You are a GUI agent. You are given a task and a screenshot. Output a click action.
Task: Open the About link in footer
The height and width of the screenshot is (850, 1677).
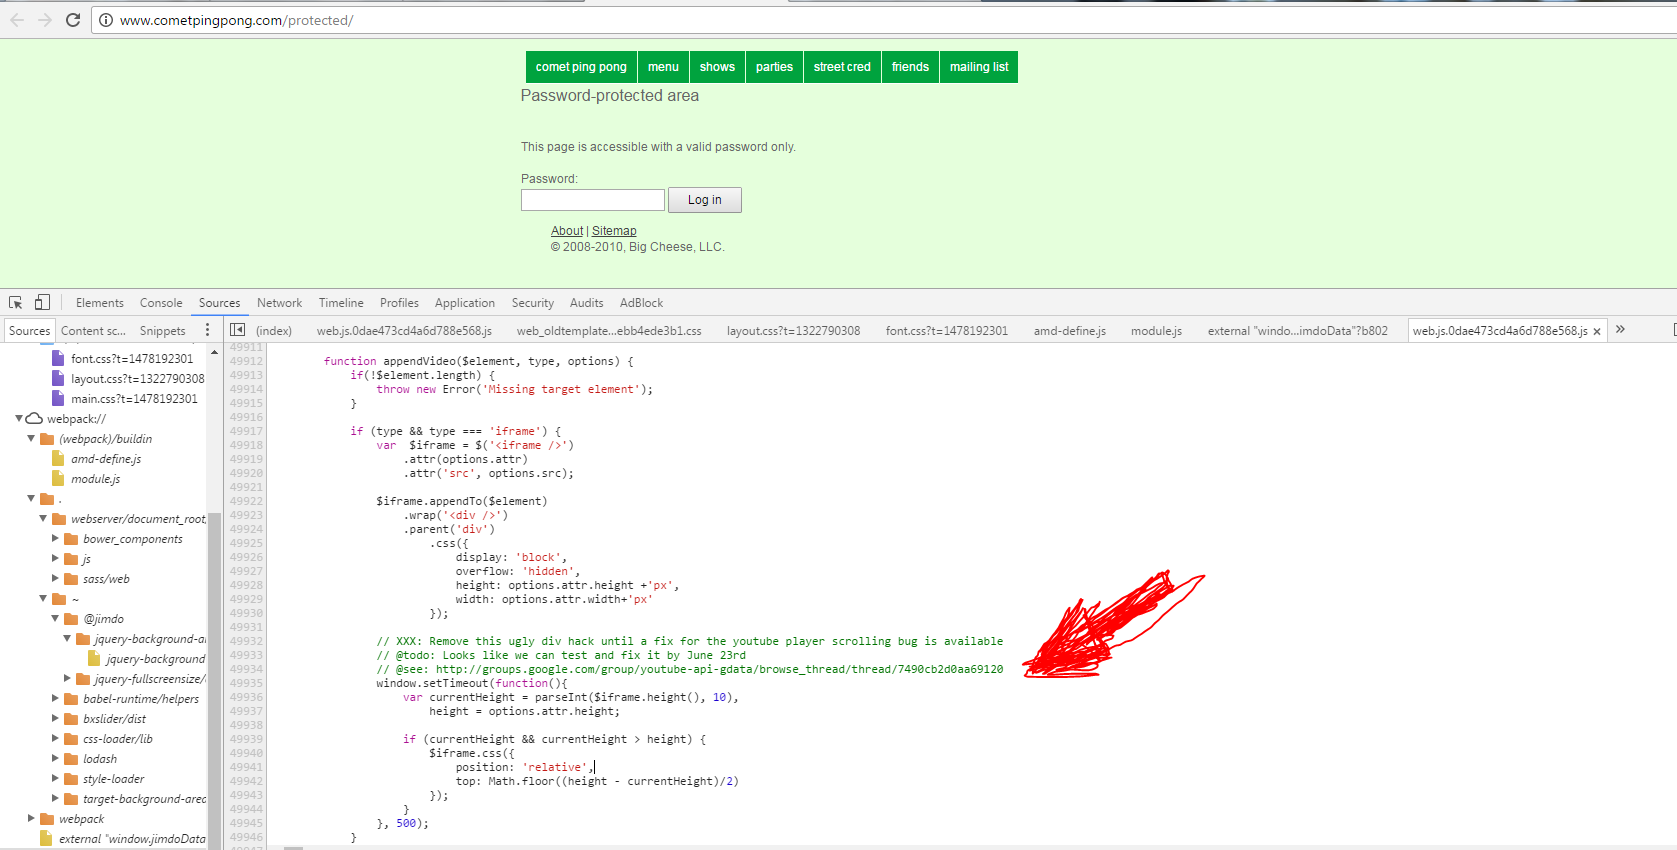point(567,231)
